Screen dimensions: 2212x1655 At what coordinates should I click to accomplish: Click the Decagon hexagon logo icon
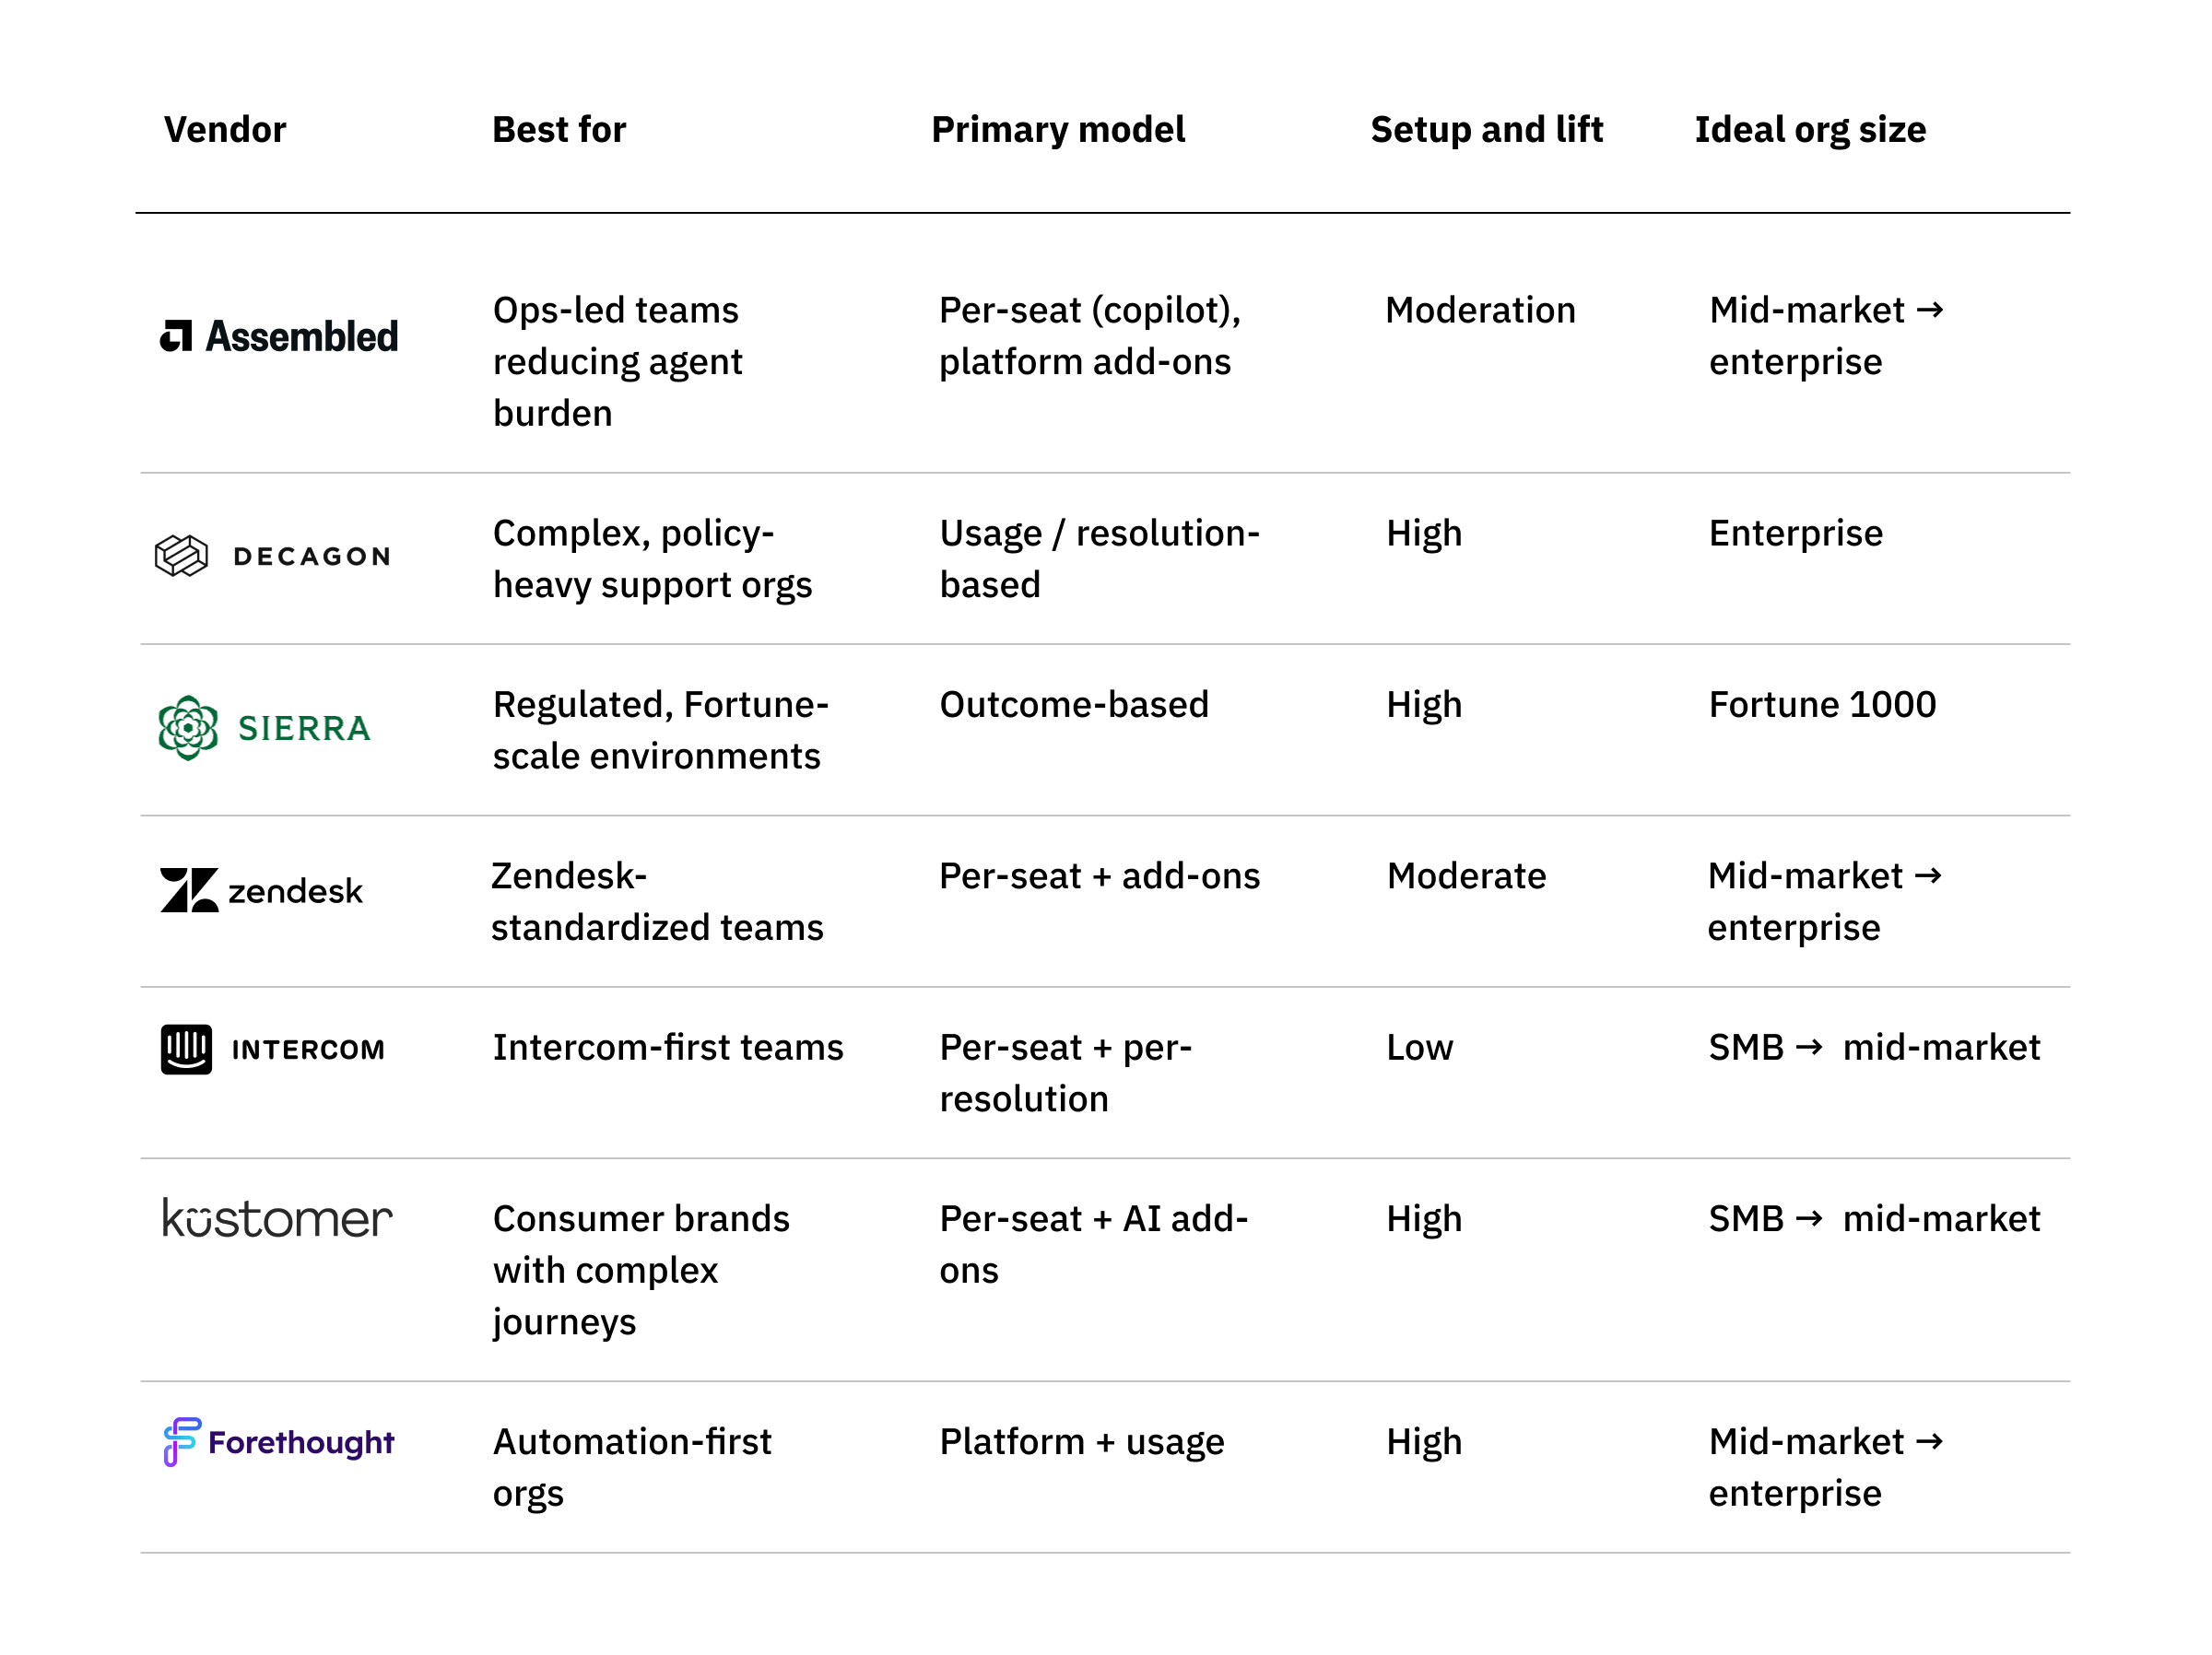click(x=181, y=555)
